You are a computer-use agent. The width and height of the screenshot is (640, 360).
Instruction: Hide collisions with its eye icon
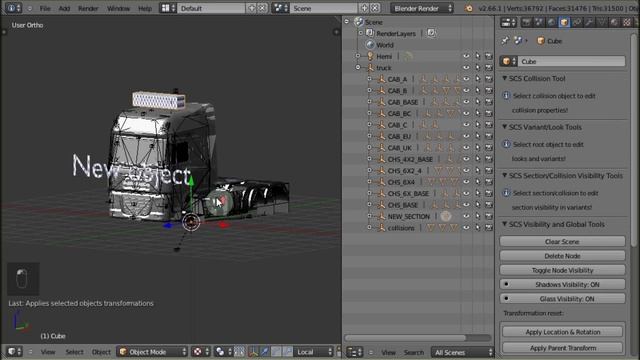[466, 228]
